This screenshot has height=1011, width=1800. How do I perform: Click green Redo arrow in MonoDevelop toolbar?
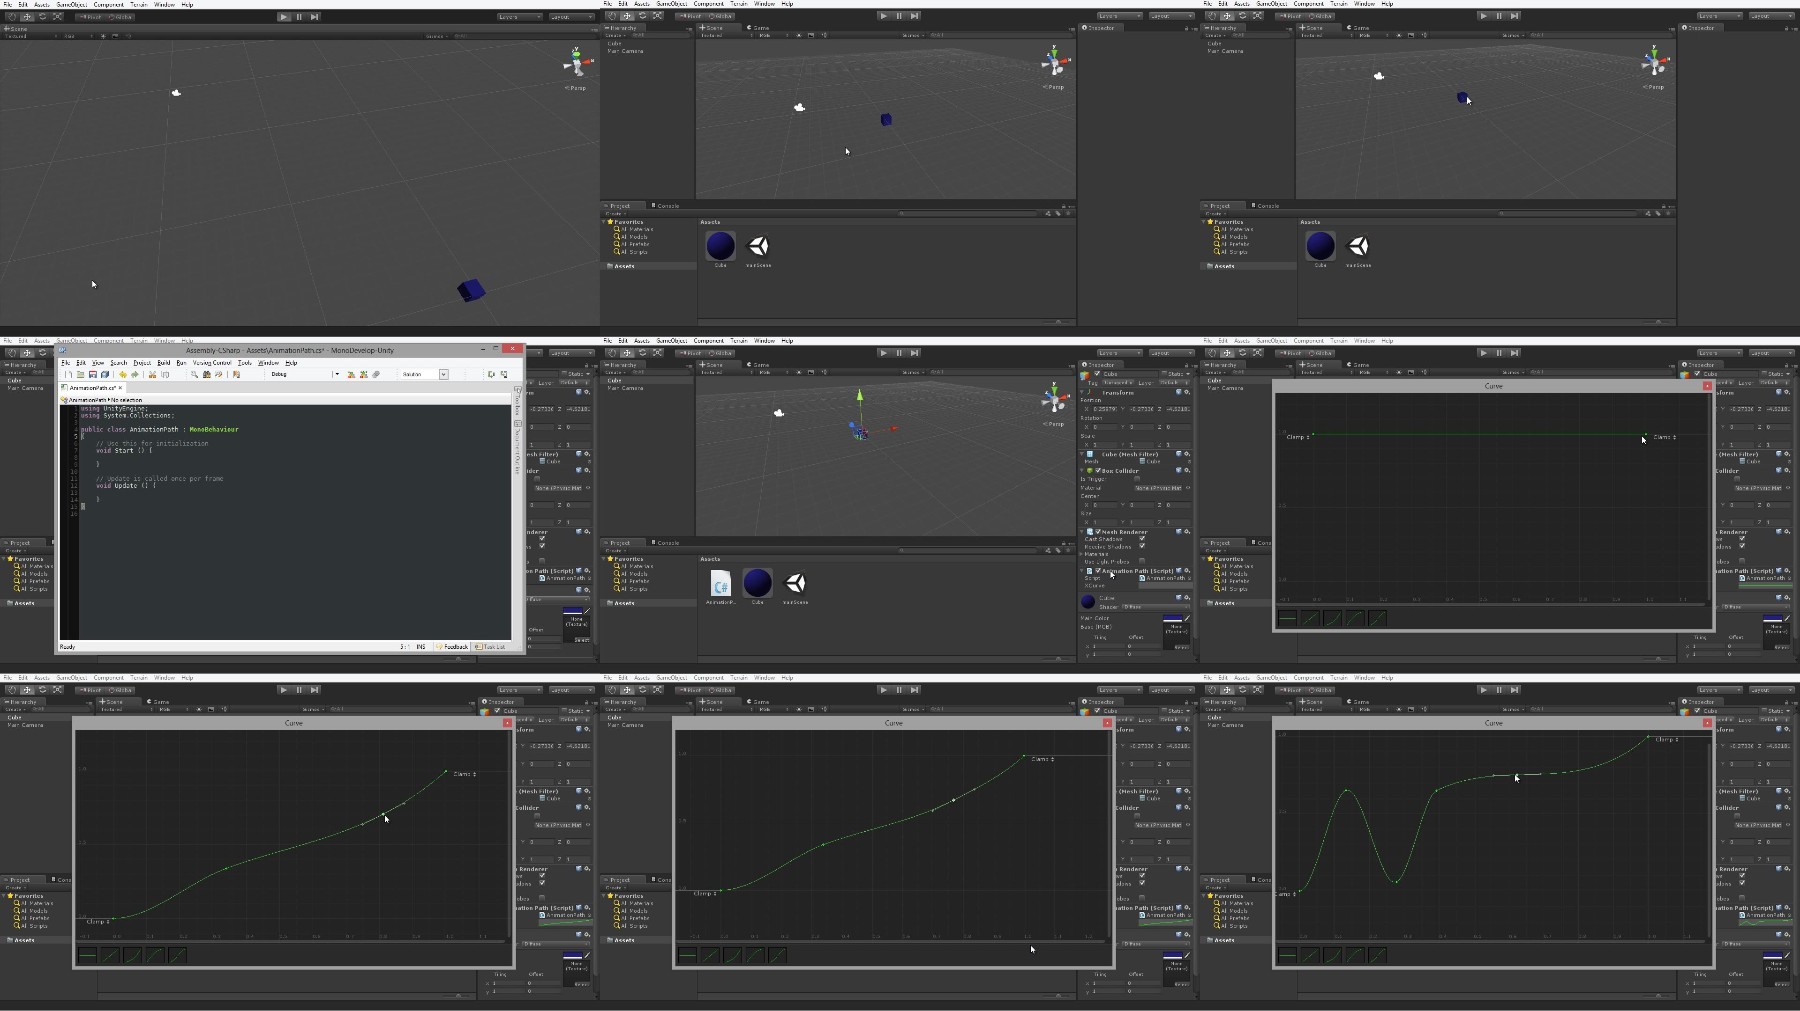135,374
